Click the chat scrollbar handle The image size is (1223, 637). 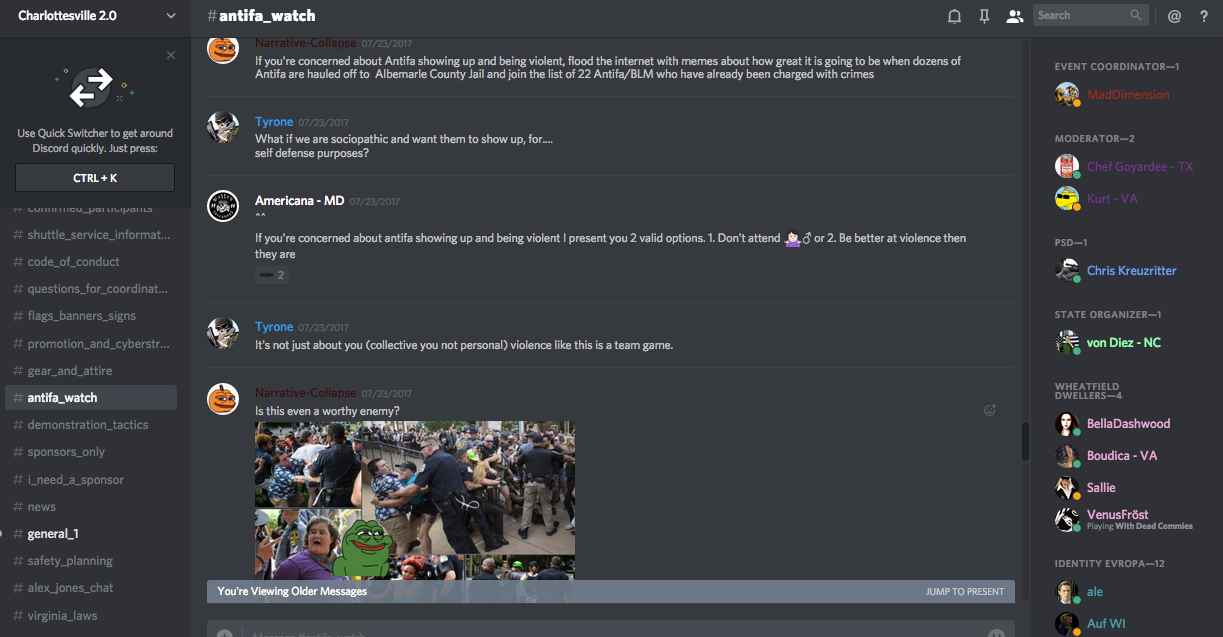[x=1025, y=441]
